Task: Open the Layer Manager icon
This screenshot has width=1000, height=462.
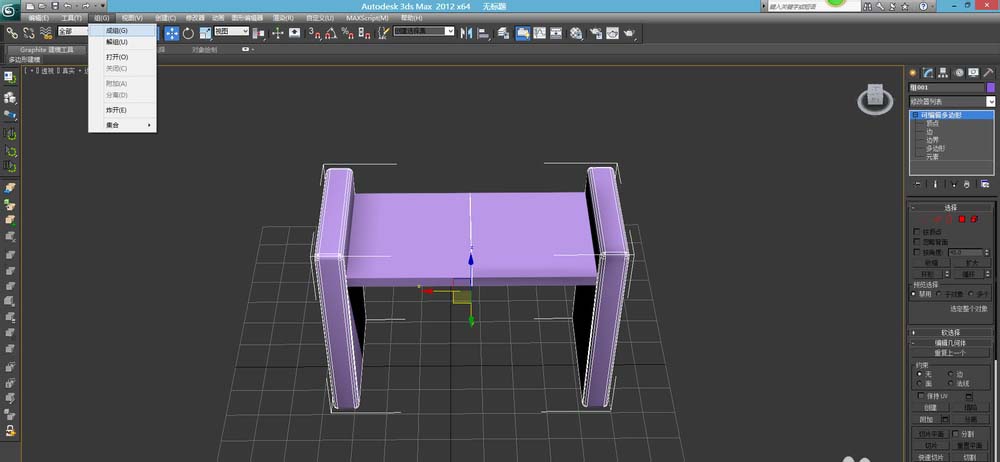Action: point(504,33)
